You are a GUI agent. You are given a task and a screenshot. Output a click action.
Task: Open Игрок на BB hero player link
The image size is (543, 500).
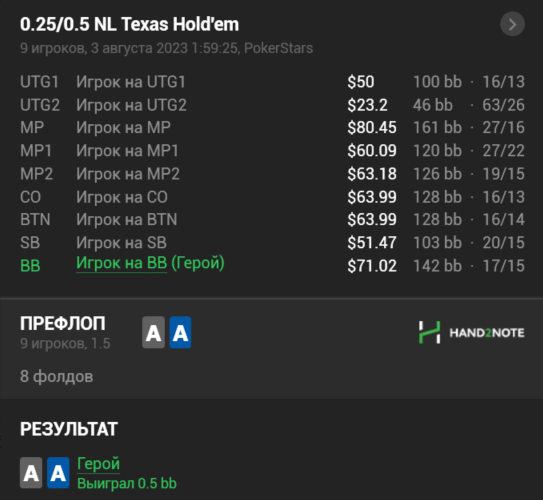tap(122, 263)
